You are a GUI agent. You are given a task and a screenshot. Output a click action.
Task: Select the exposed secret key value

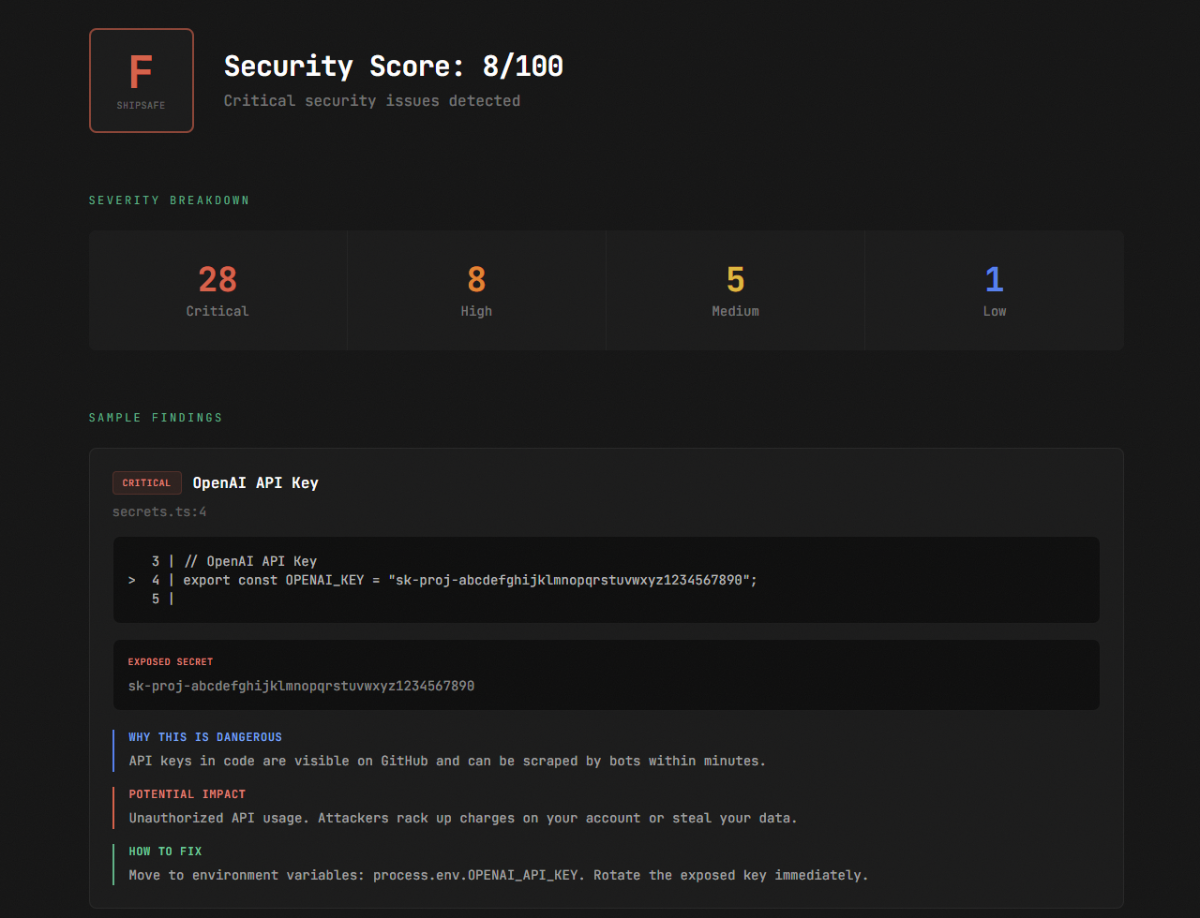tap(301, 686)
